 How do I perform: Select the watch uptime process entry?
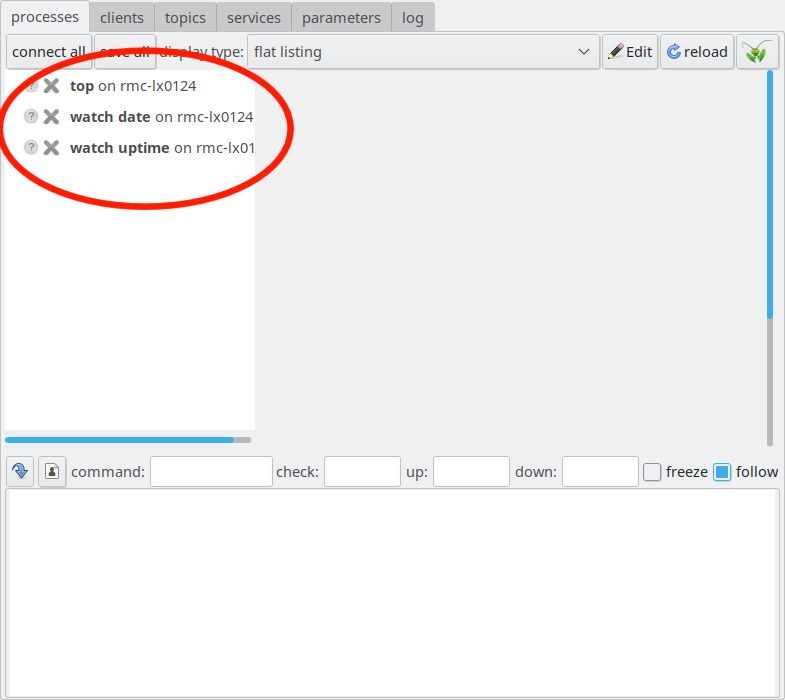(162, 148)
